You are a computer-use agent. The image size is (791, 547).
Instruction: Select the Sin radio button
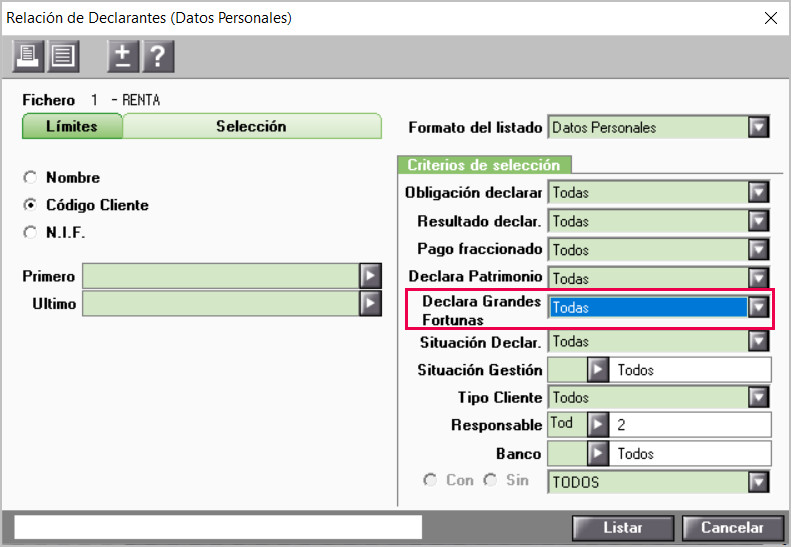click(x=490, y=480)
